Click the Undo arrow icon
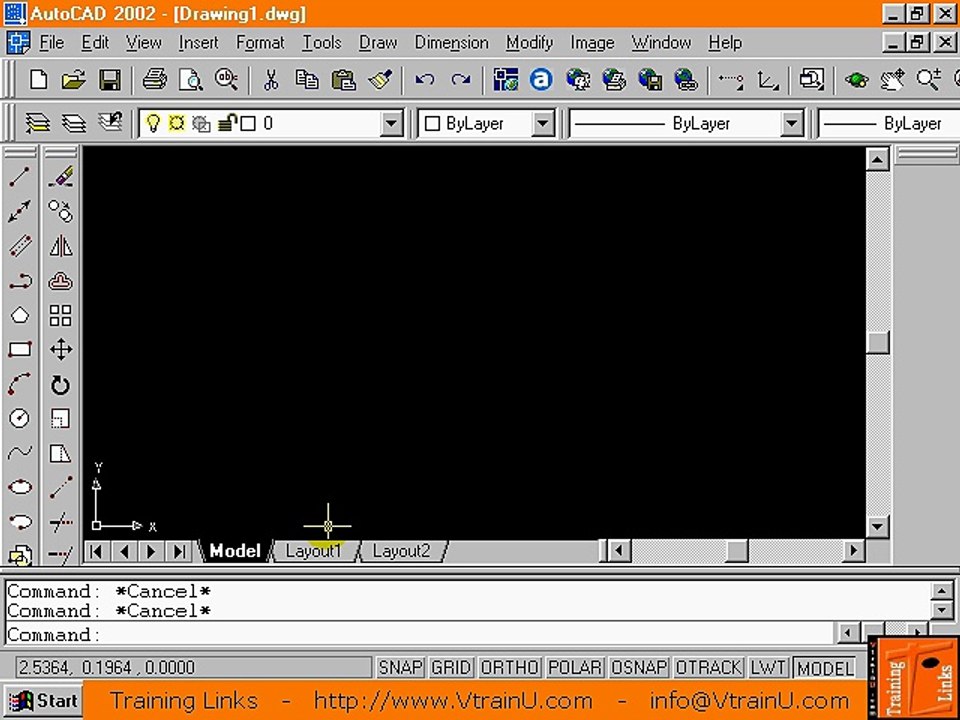This screenshot has width=960, height=720. (x=424, y=80)
